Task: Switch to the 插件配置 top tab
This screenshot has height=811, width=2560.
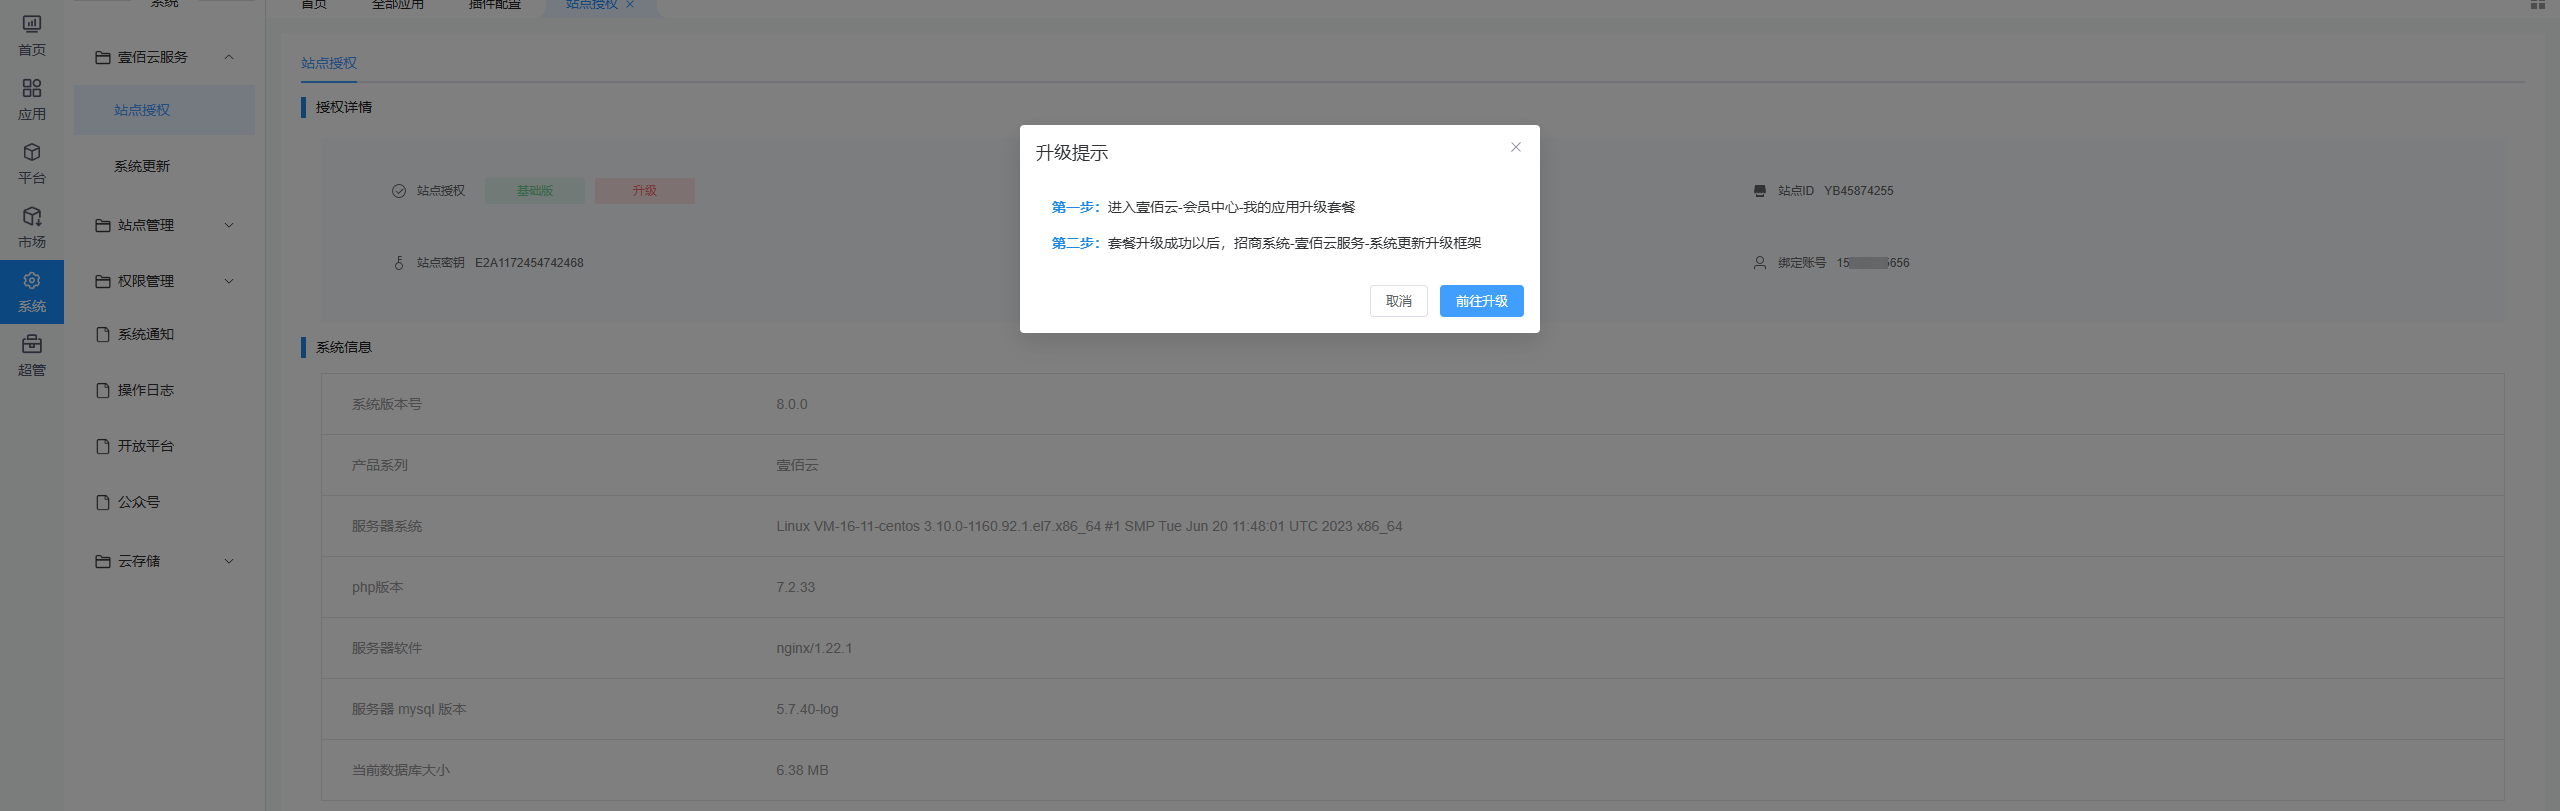Action: [495, 5]
